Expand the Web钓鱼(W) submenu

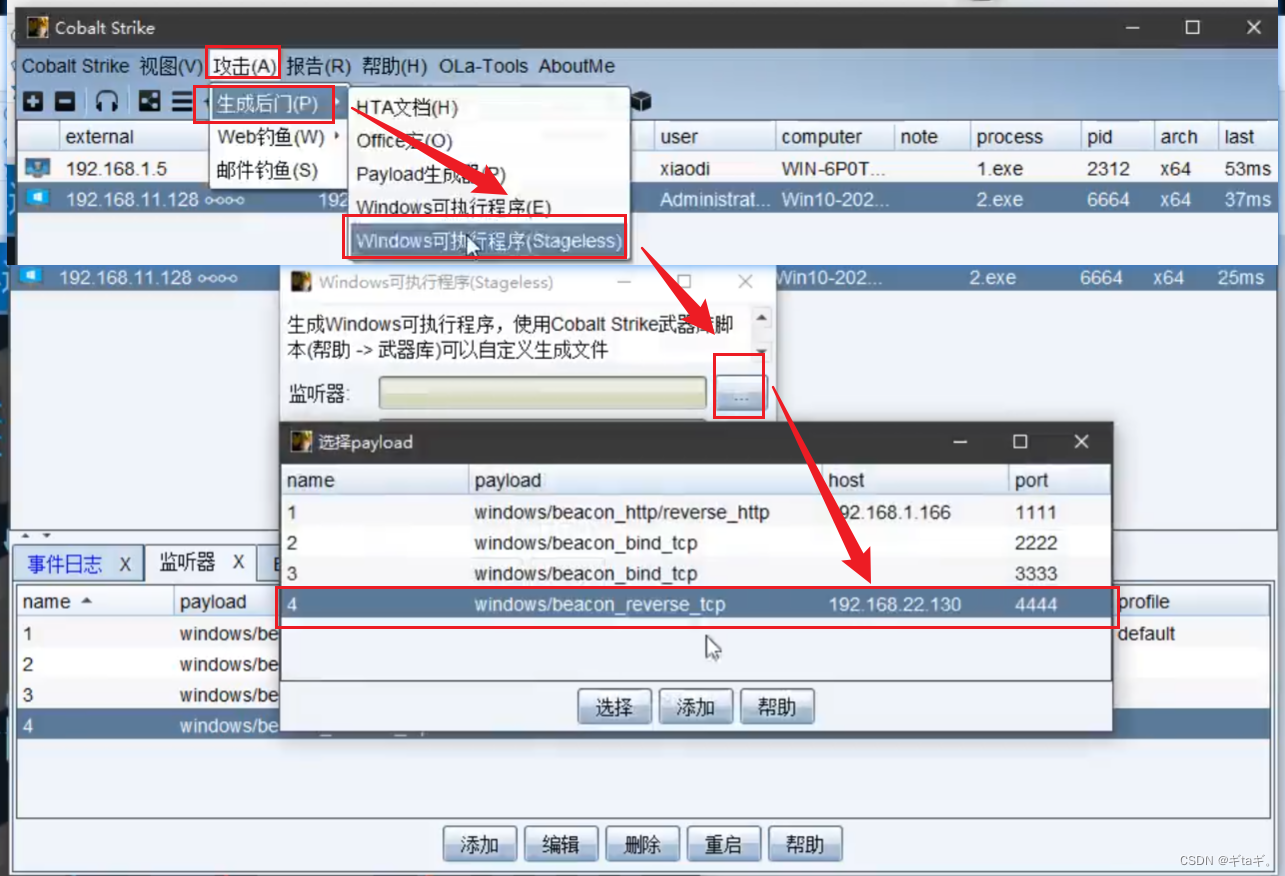click(279, 136)
